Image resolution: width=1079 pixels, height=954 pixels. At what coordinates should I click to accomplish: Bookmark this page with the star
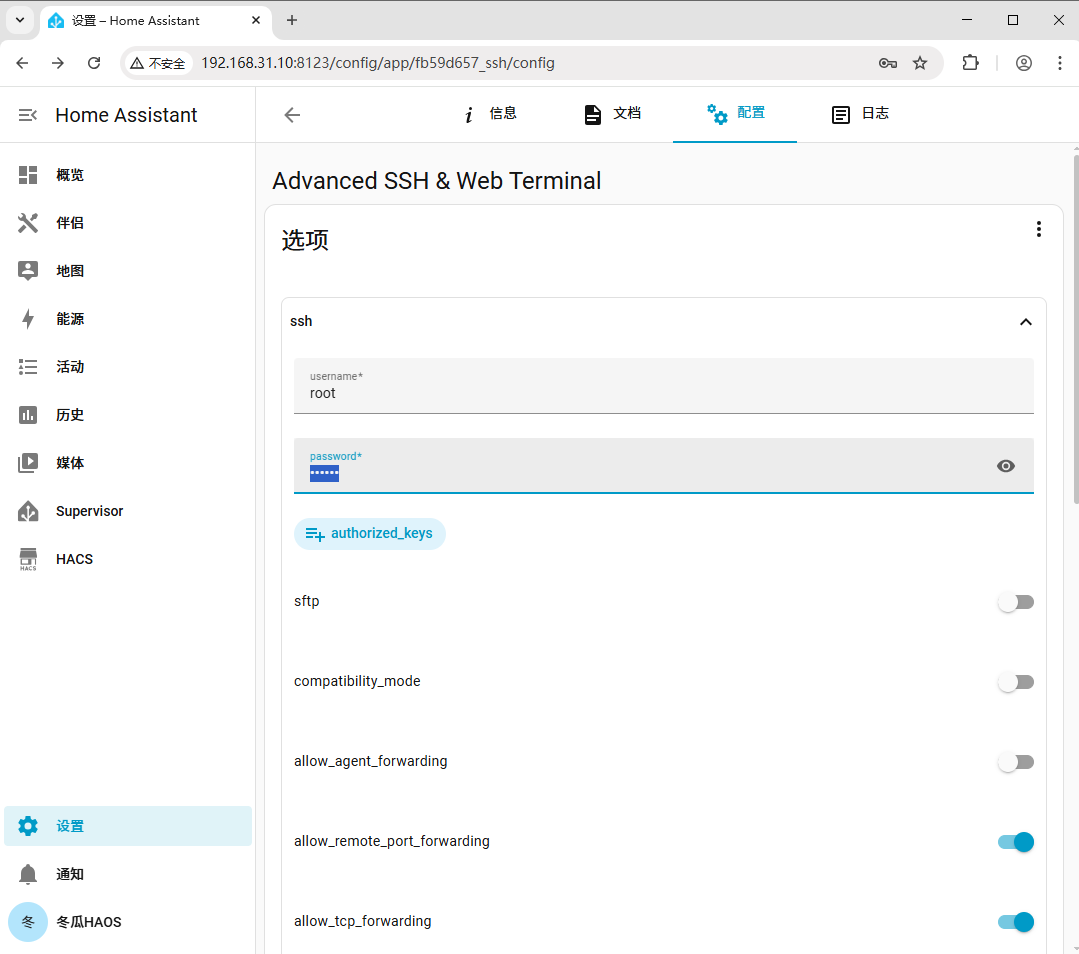click(x=920, y=63)
